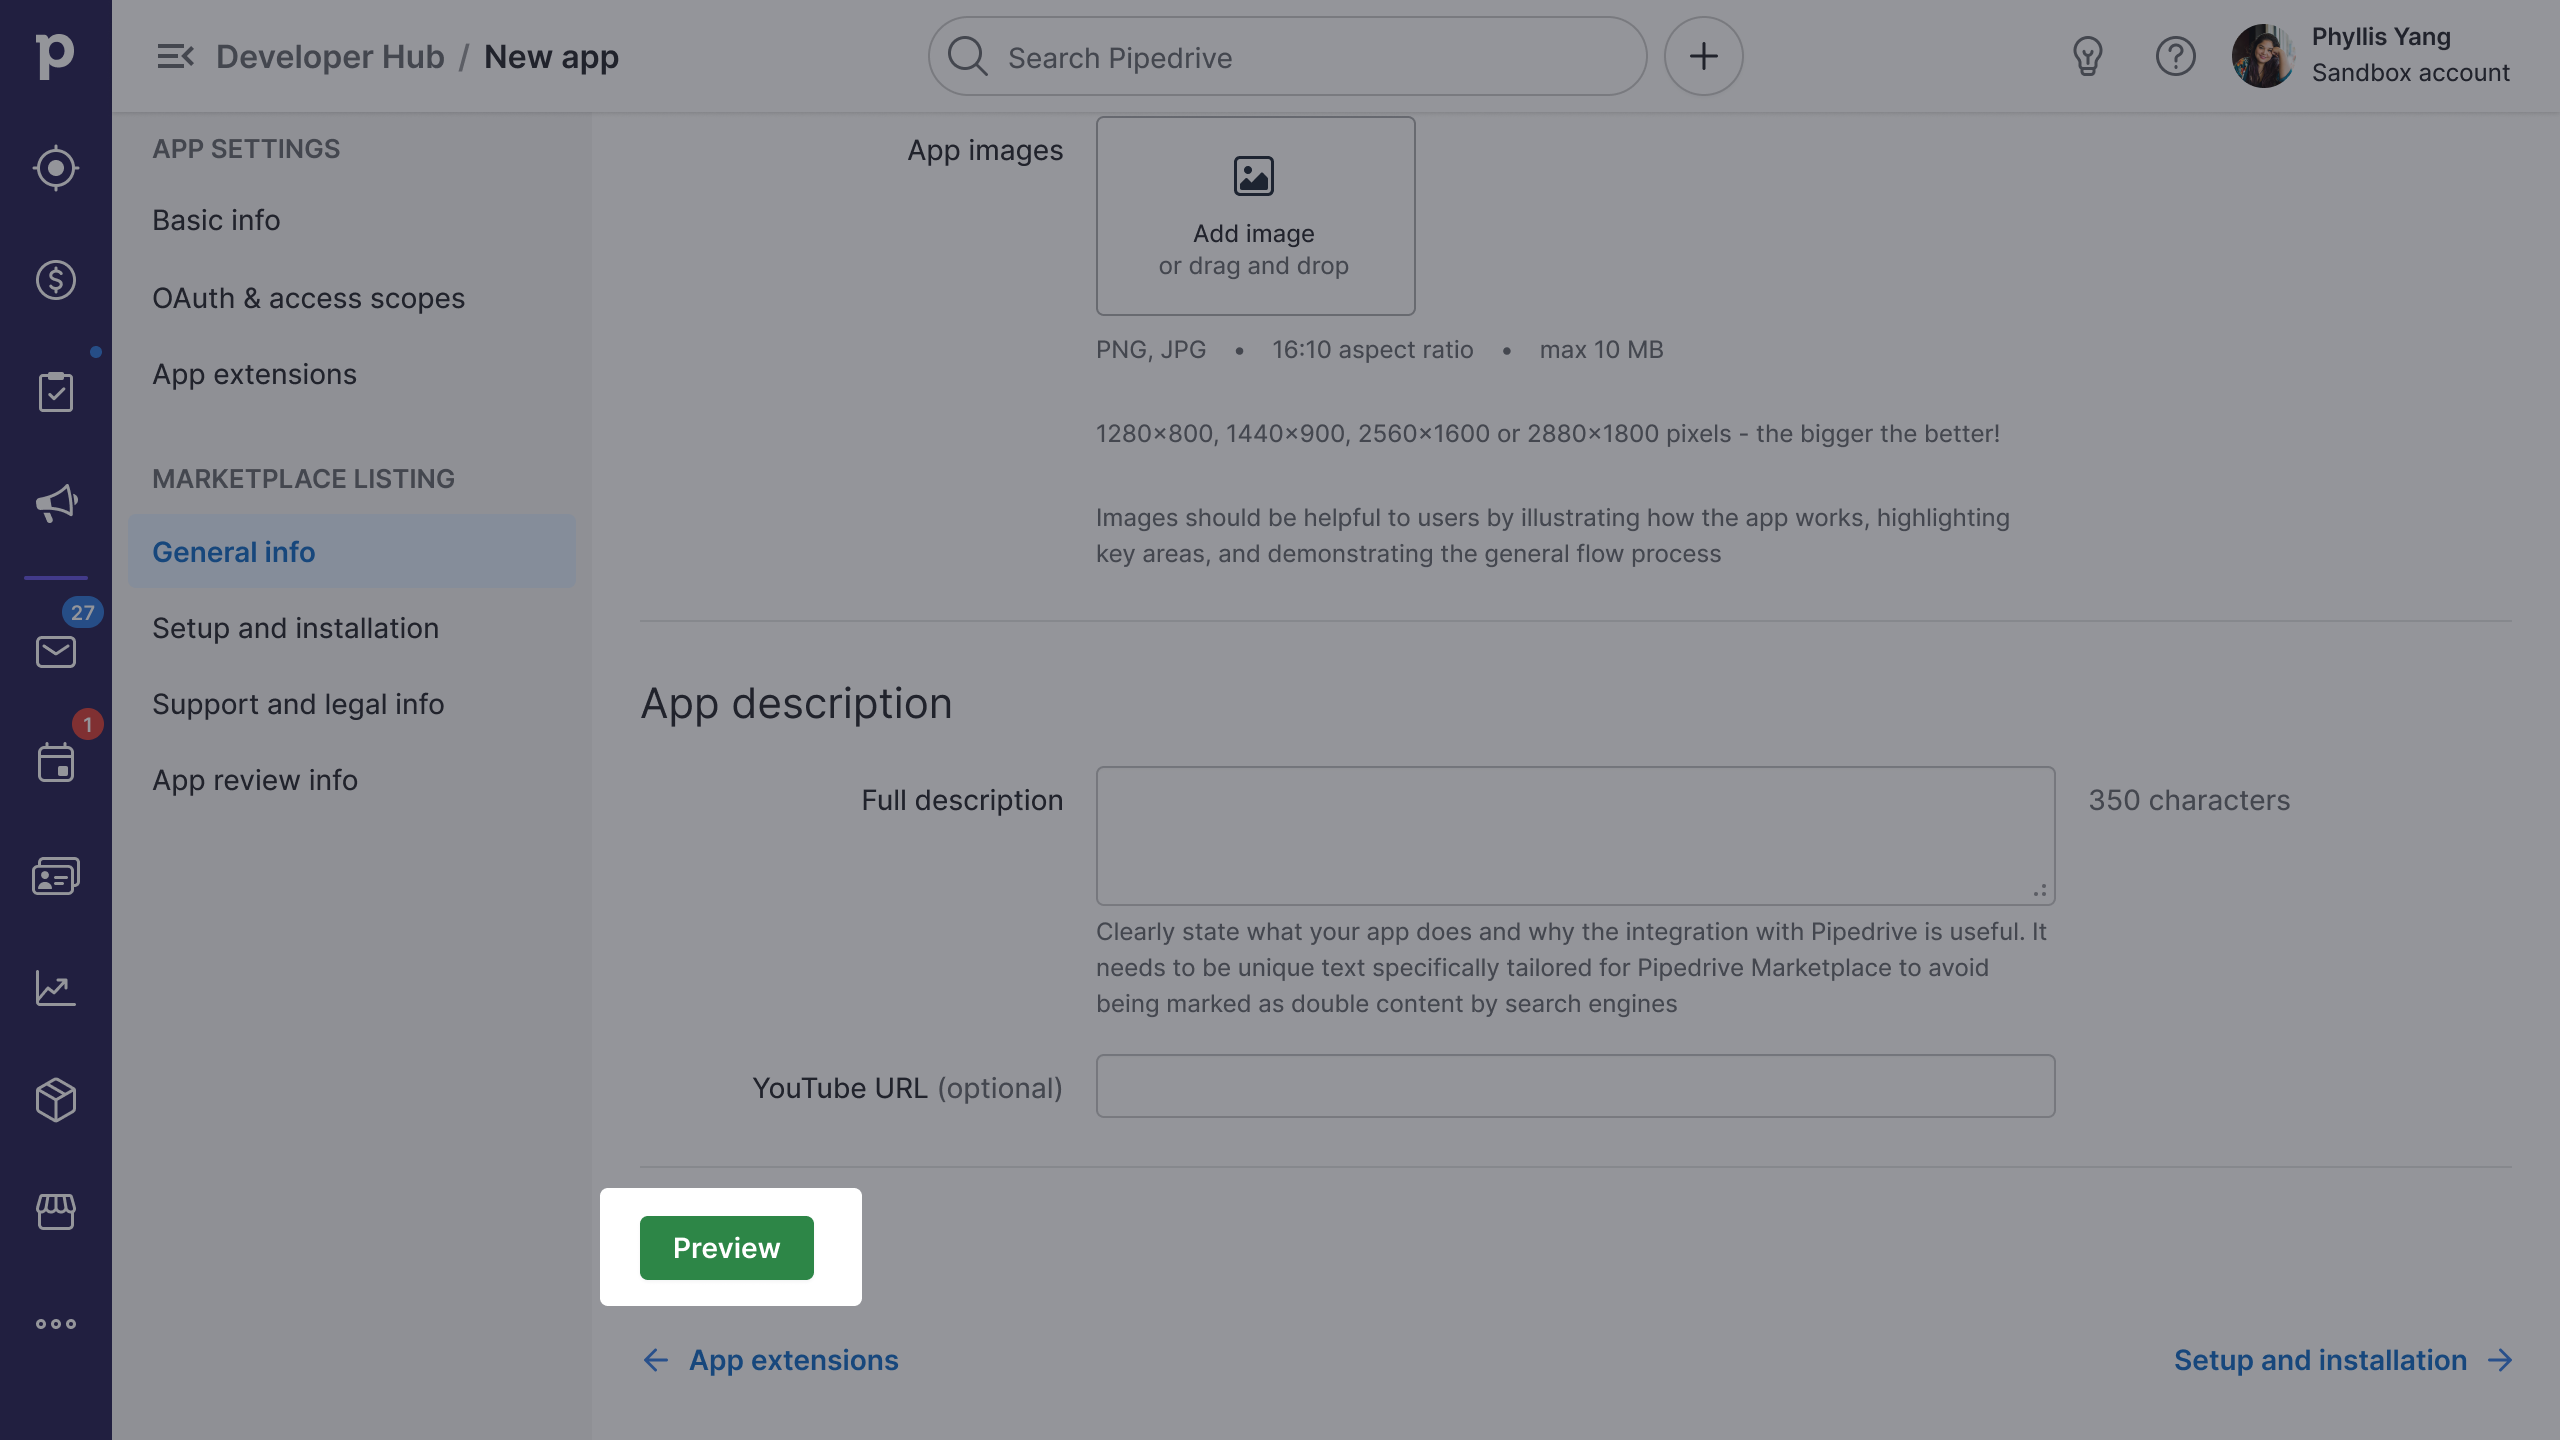
Task: Open the Activities calendar icon
Action: [x=56, y=762]
